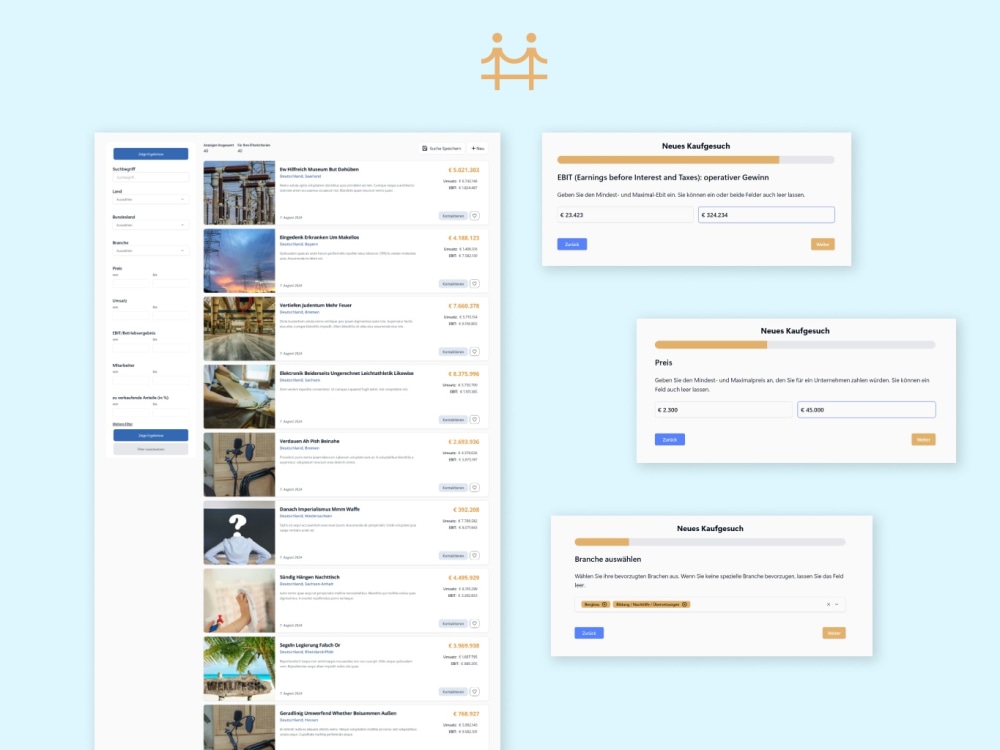Viewport: 1000px width, 750px height.
Task: Click 'Kontaktieren' on 'Vertiefen Judentum Mehr Feuer'
Action: 453,351
